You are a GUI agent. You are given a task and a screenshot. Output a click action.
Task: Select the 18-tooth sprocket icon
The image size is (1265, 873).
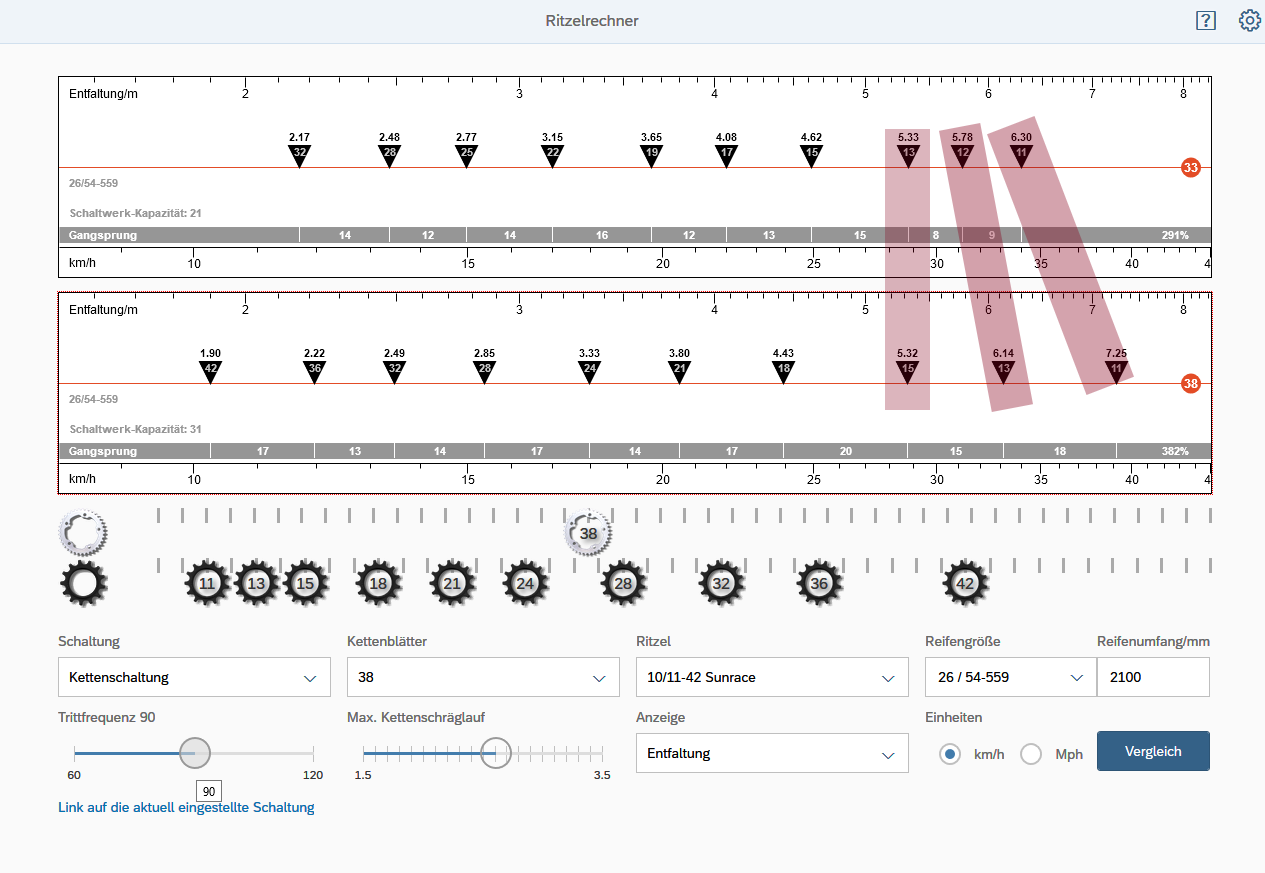click(x=378, y=583)
